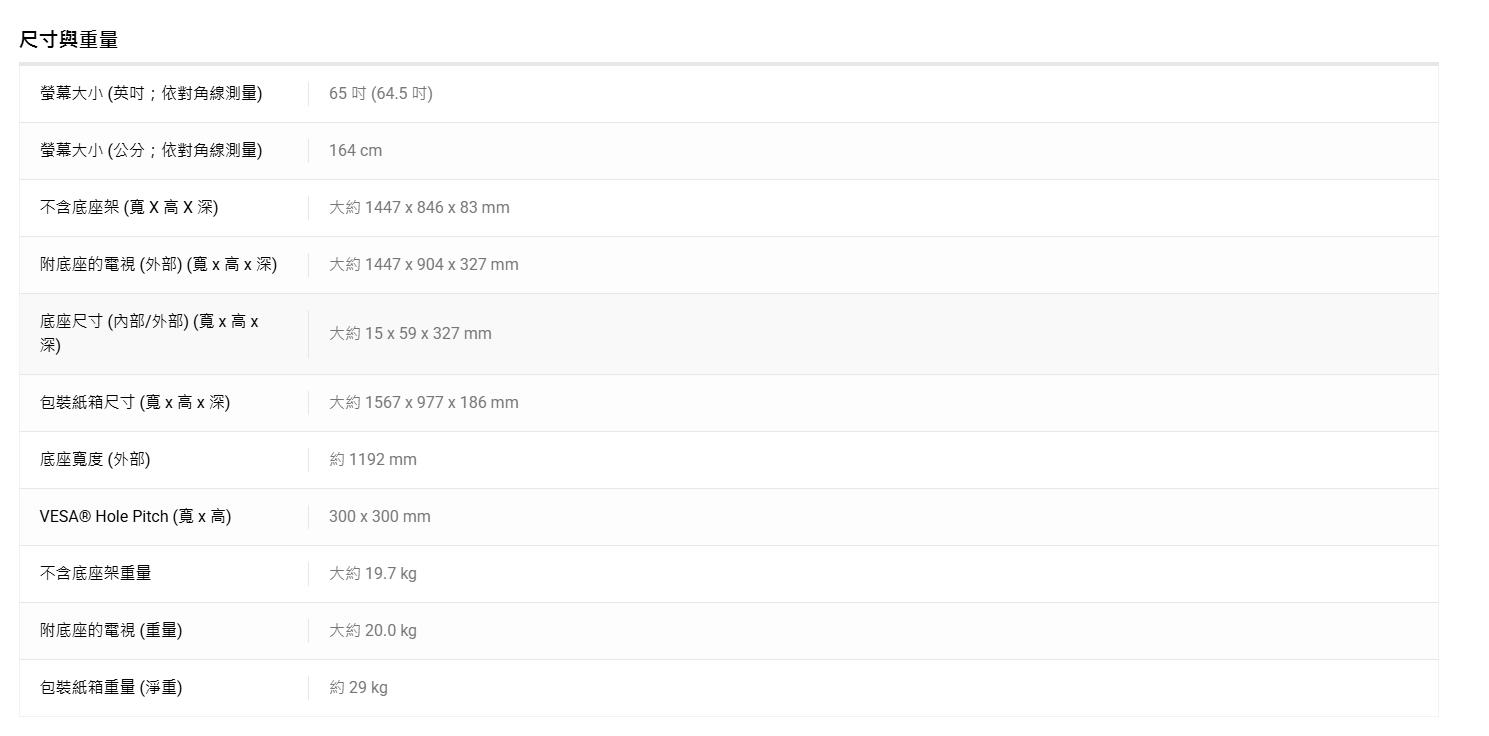Click the 尺寸與重量 section heading
Screen dimensions: 1489x736
[69, 40]
